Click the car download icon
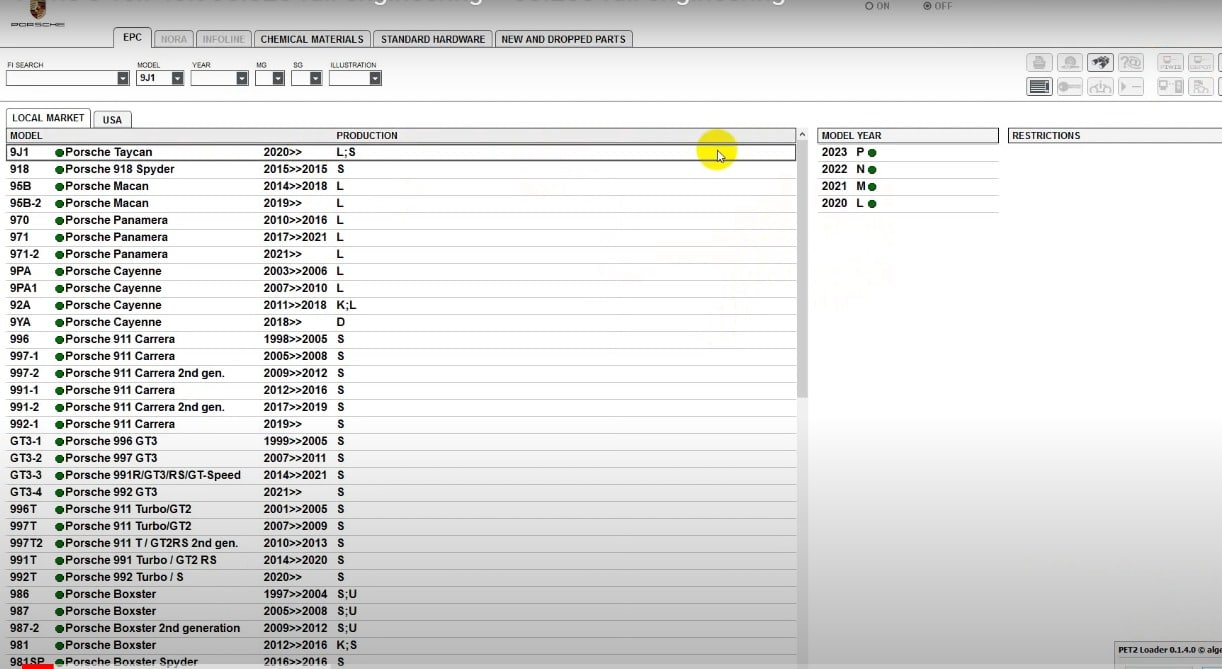Image resolution: width=1222 pixels, height=669 pixels. 1100,87
